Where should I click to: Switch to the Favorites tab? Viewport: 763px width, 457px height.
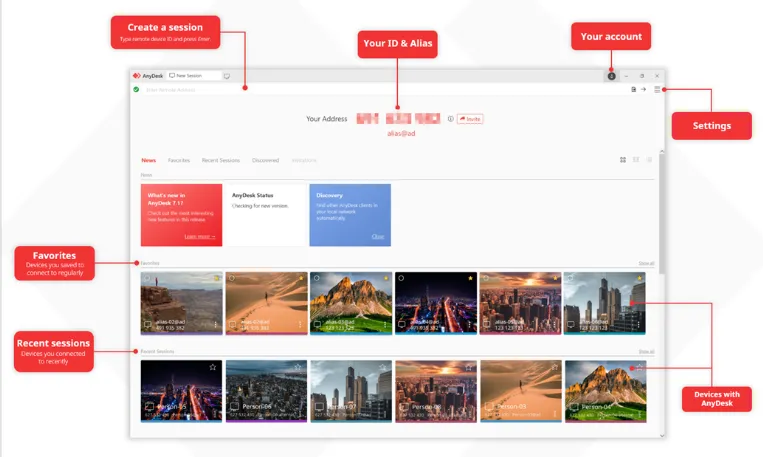click(179, 160)
